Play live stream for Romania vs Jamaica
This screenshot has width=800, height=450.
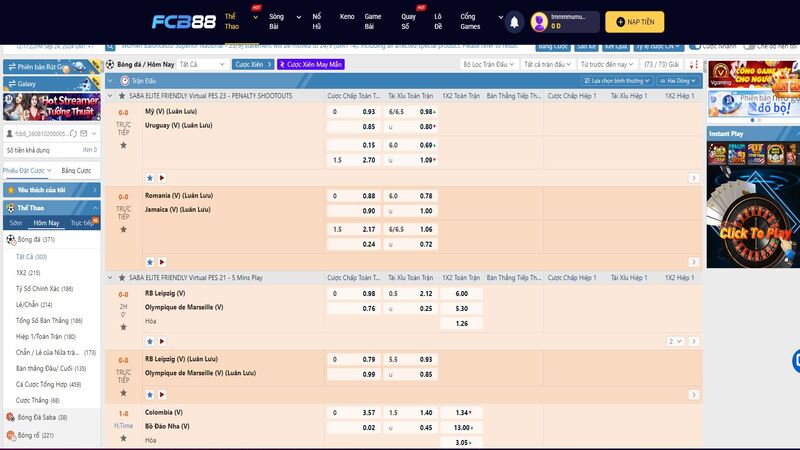[162, 262]
